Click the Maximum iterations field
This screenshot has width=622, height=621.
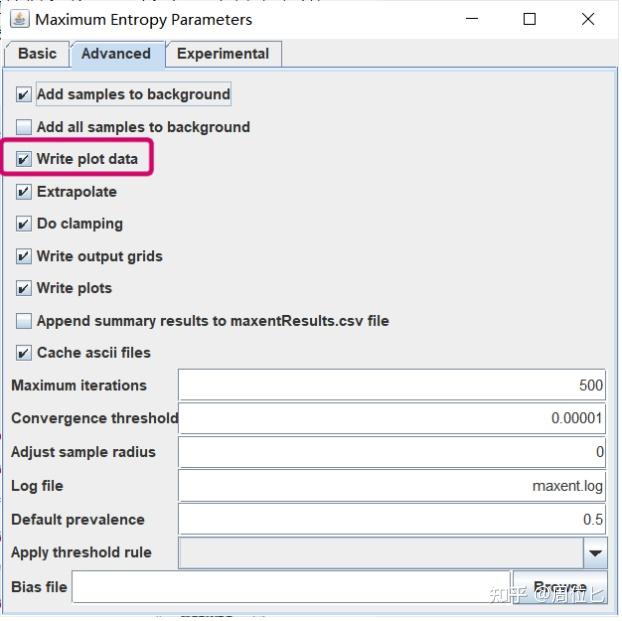(x=392, y=385)
